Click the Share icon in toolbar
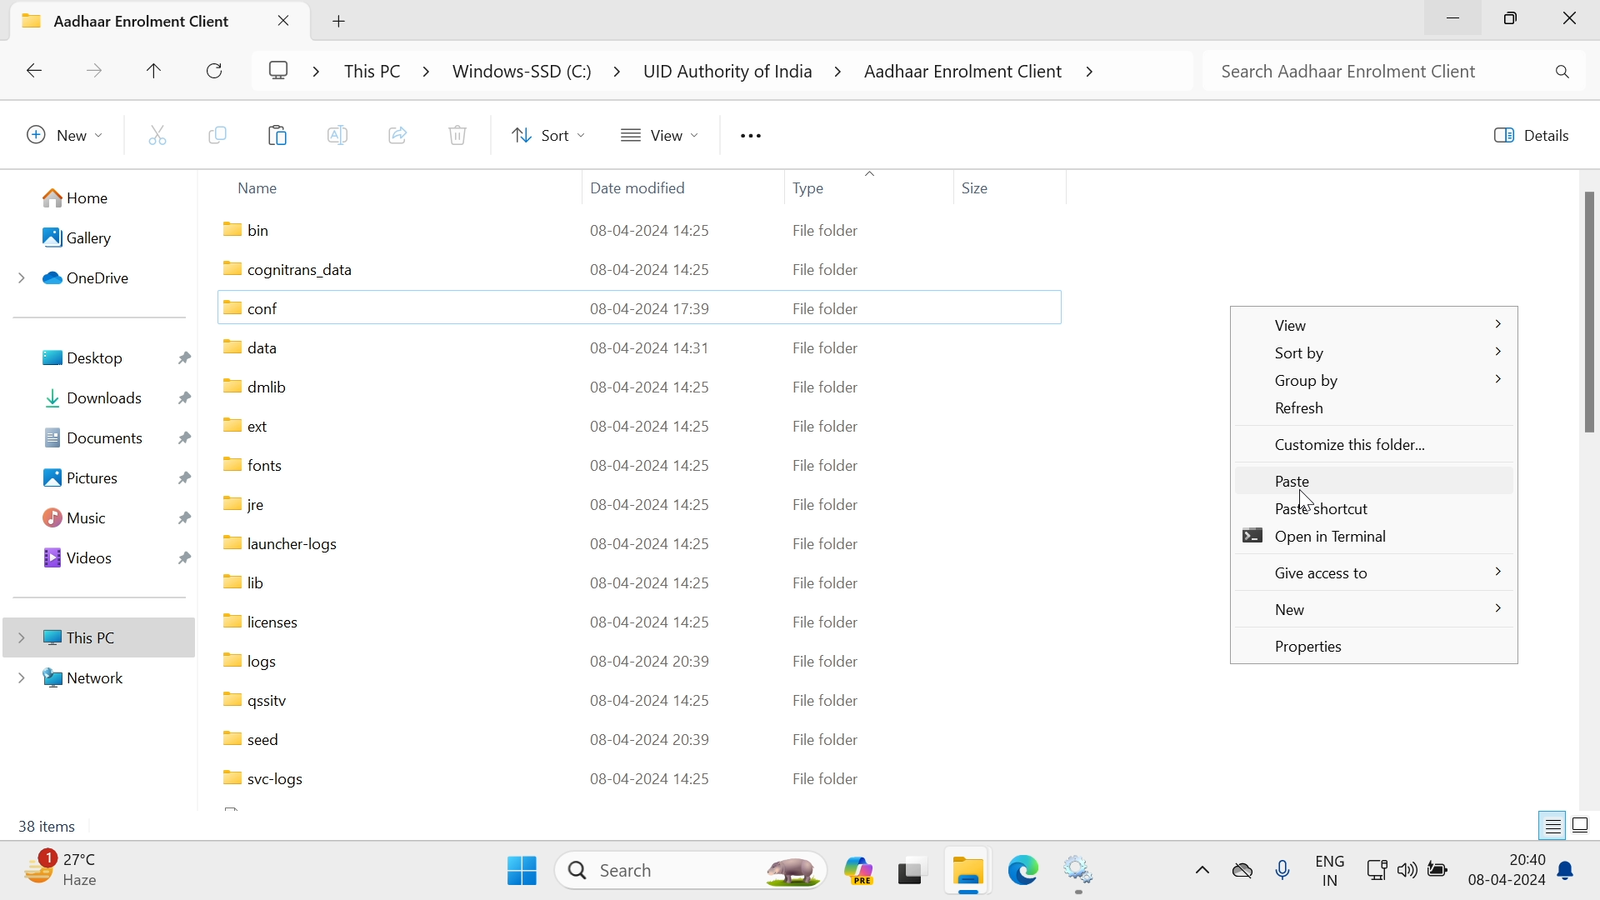The image size is (1600, 900). click(397, 135)
